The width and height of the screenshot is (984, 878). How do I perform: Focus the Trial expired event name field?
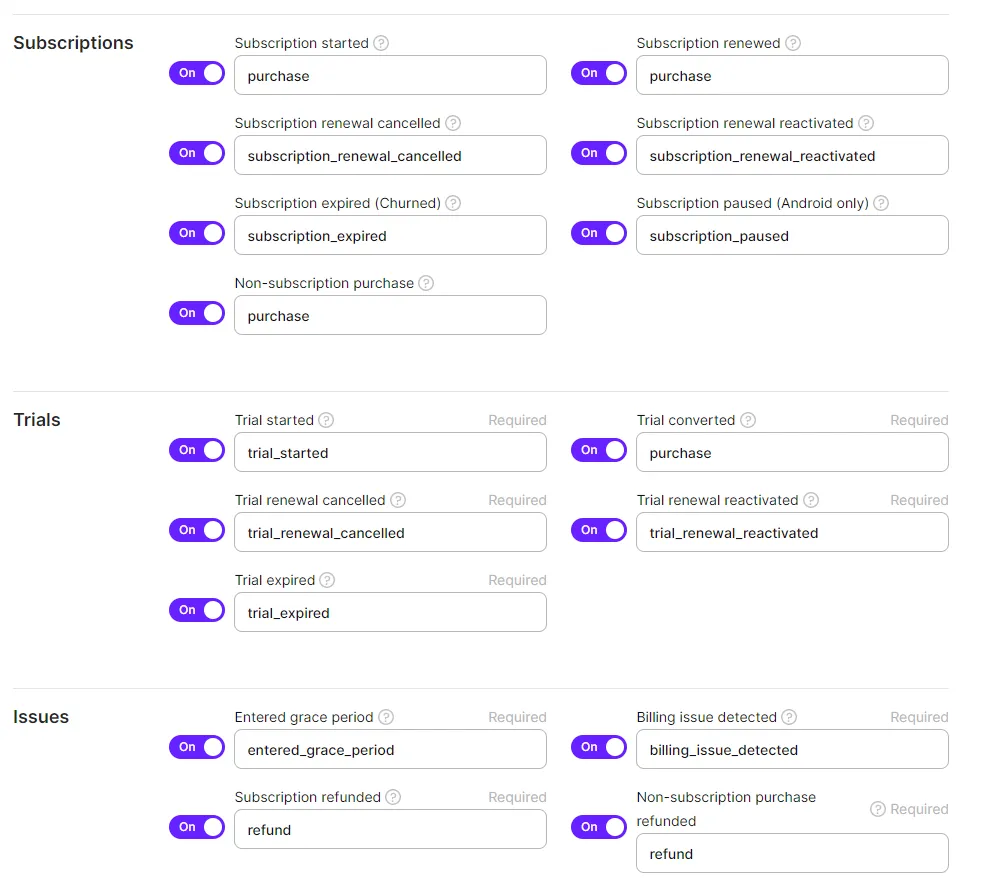(390, 613)
